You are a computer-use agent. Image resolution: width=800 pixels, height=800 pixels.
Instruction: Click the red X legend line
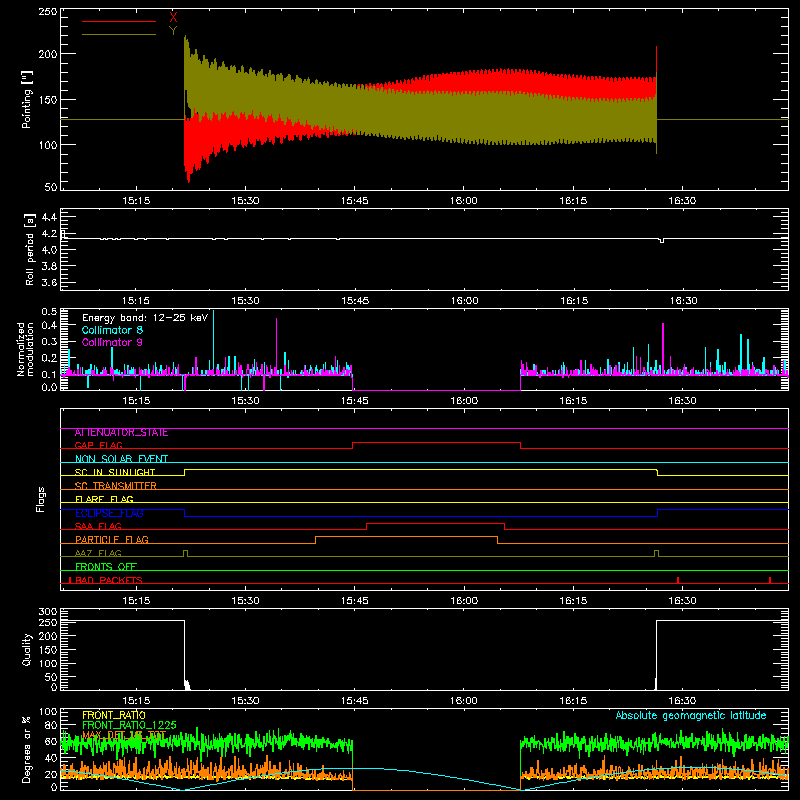(119, 21)
